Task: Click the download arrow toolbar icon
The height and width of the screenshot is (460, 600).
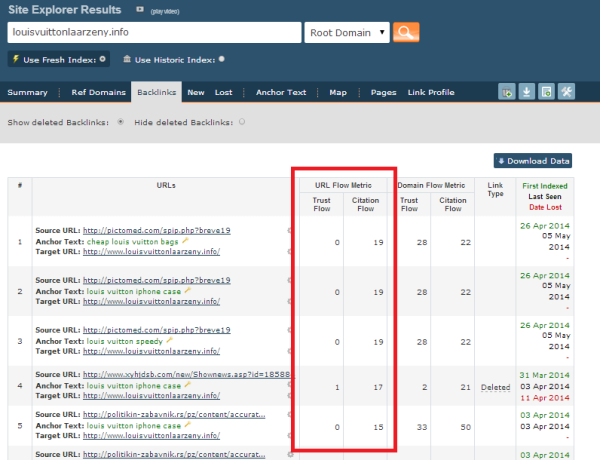Action: pyautogui.click(x=527, y=92)
